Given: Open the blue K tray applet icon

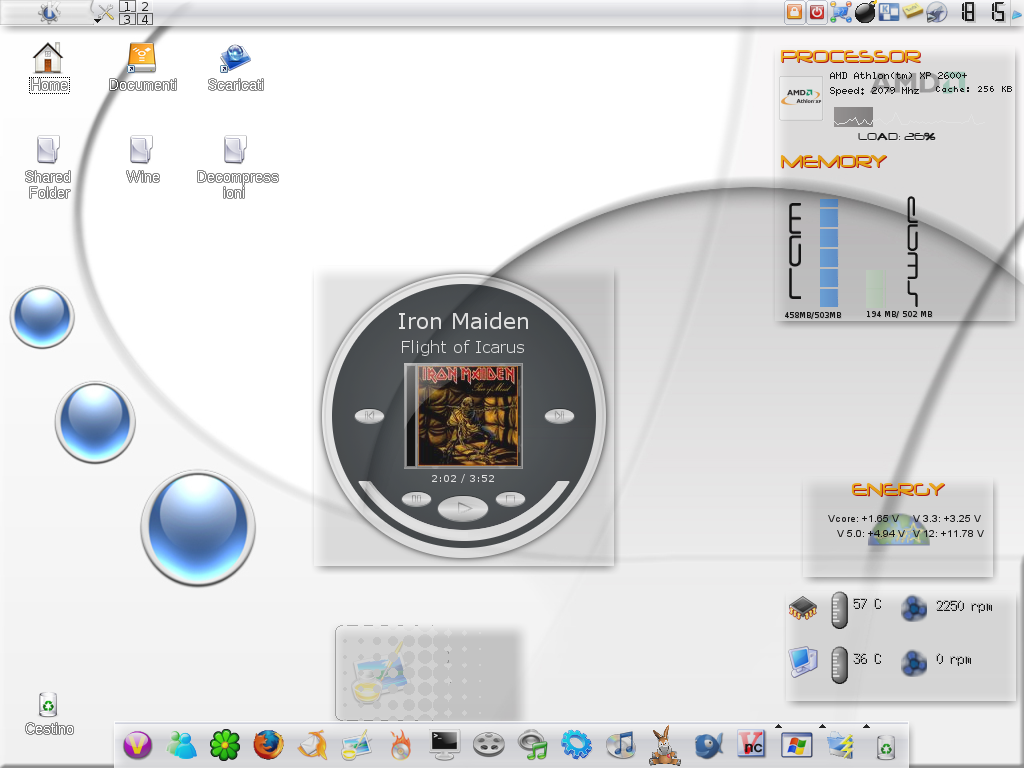Looking at the screenshot, I should pyautogui.click(x=888, y=12).
